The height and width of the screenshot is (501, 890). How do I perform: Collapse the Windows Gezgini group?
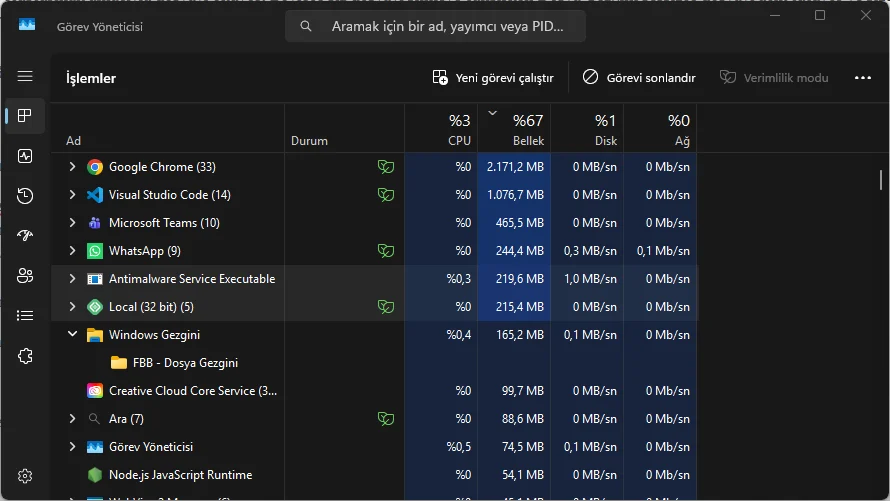click(72, 334)
